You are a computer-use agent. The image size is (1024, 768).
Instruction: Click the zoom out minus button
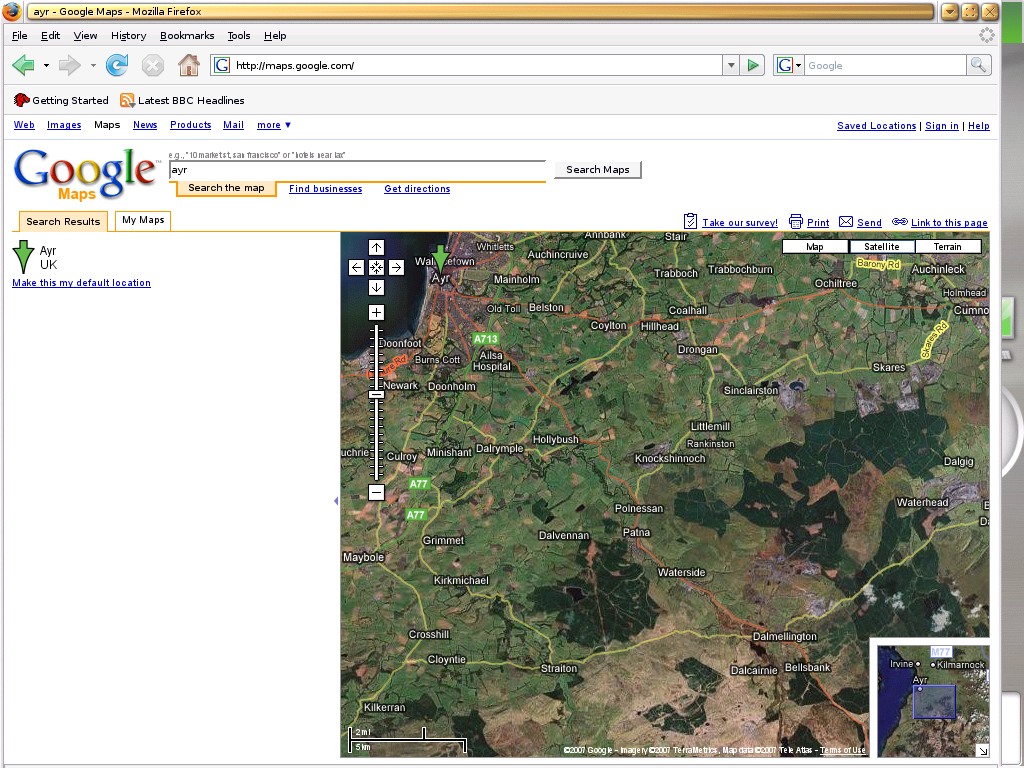(376, 492)
